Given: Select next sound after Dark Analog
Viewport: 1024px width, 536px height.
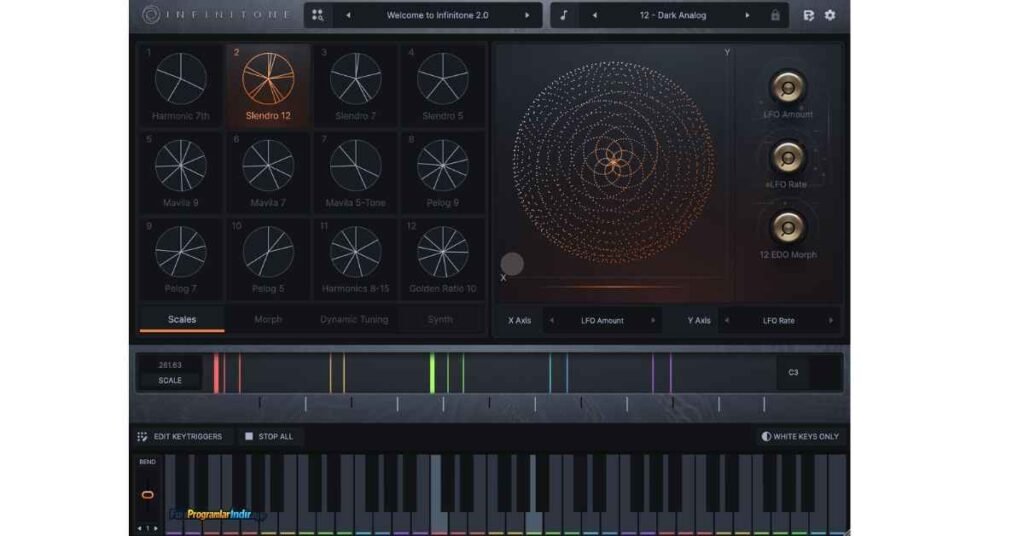Looking at the screenshot, I should 747,15.
